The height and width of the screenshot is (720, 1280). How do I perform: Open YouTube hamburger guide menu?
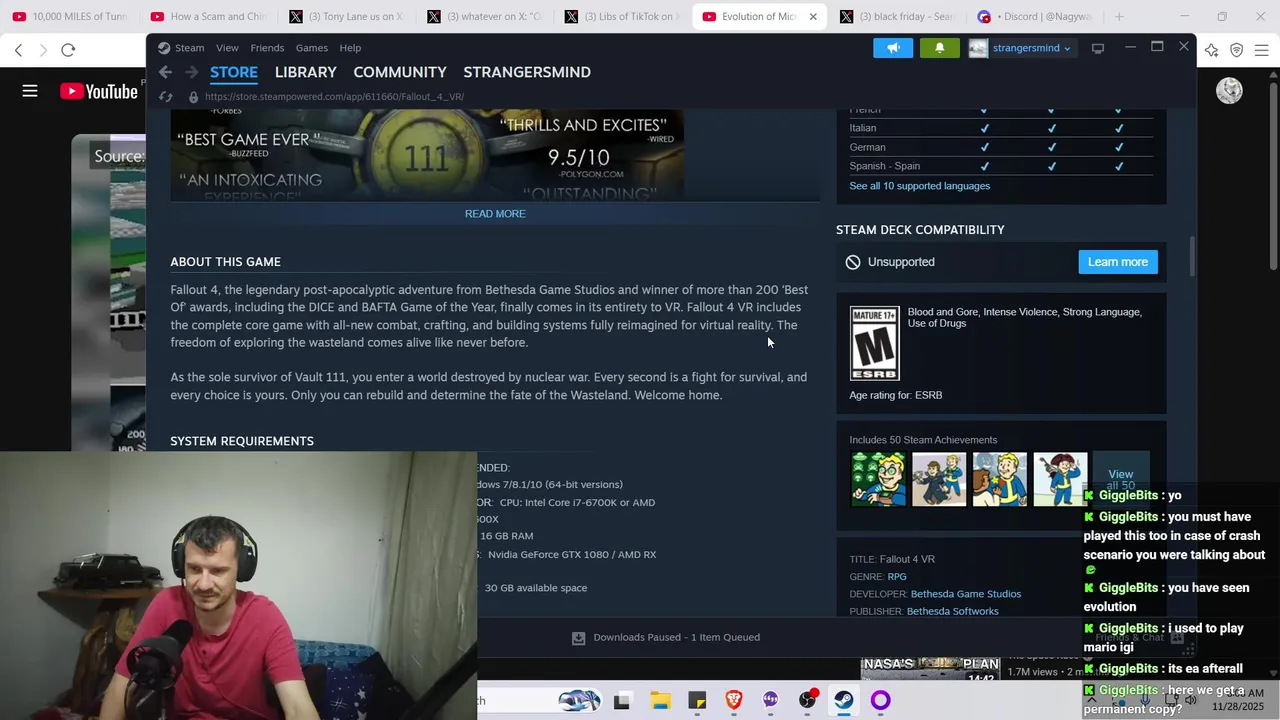point(30,91)
